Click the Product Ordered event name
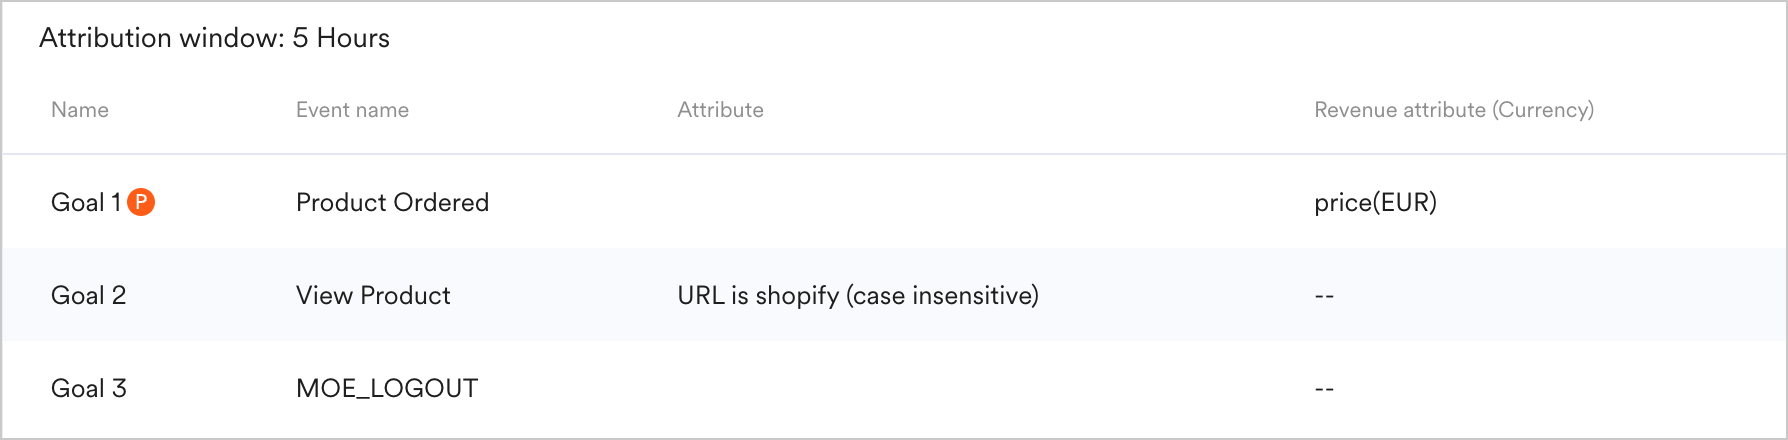 coord(392,203)
